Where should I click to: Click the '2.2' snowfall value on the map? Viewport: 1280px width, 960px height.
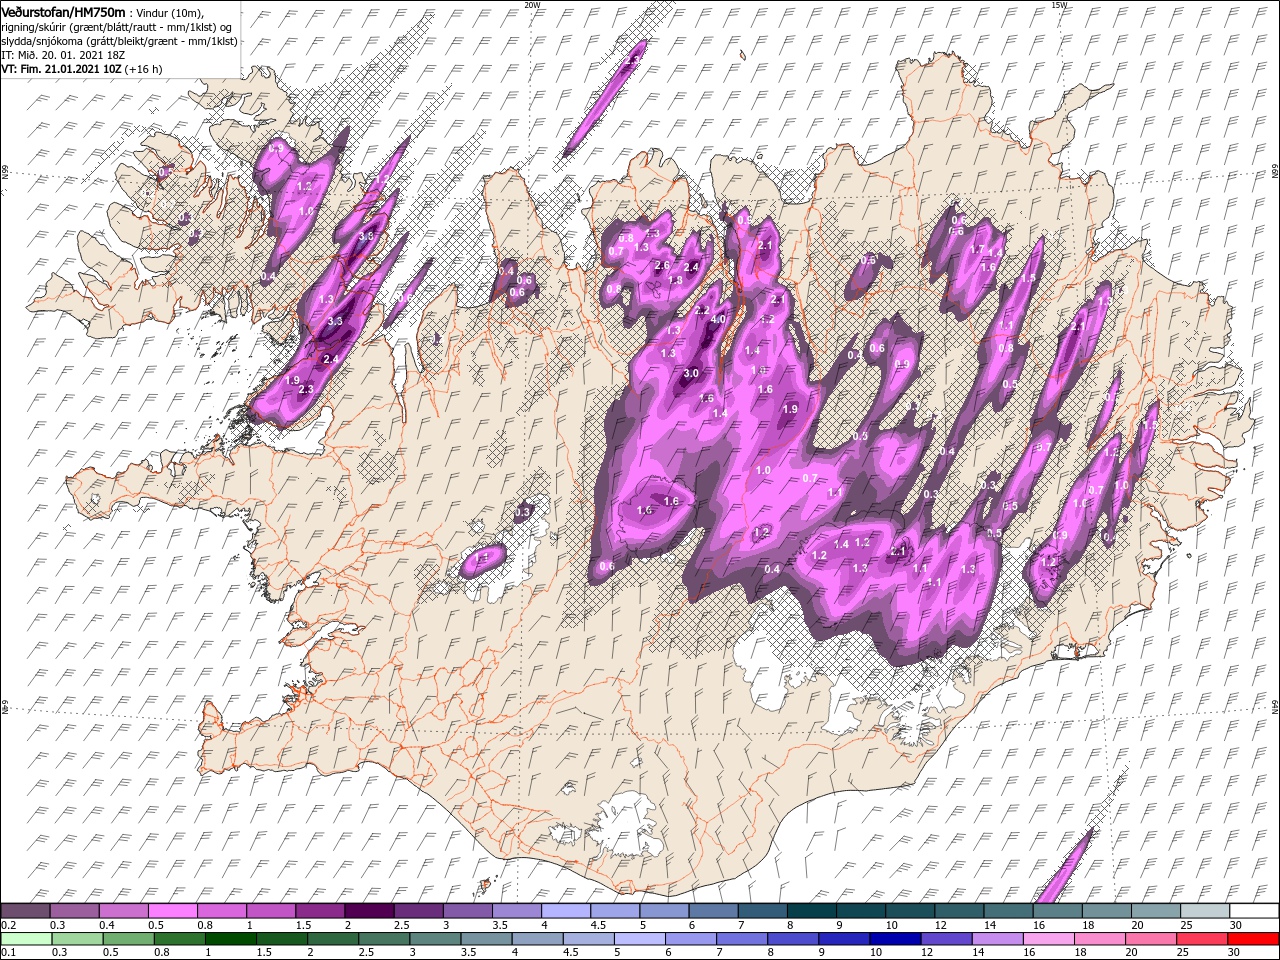pos(701,311)
